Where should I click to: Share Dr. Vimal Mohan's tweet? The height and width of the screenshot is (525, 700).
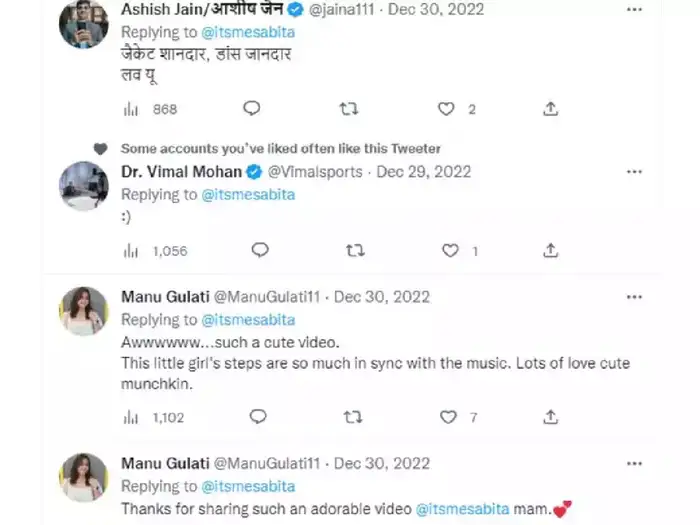550,250
